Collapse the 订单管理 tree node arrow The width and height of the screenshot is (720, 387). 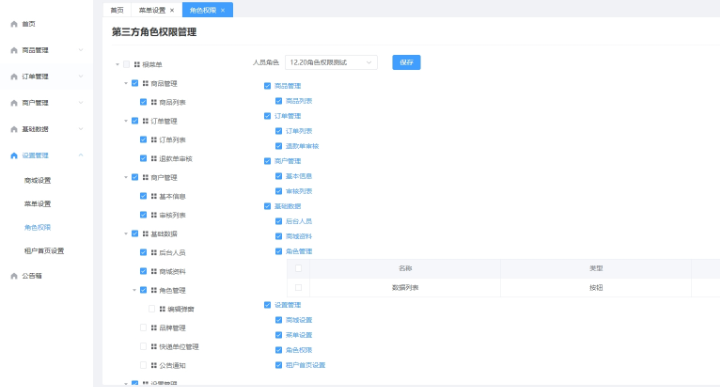[126, 121]
